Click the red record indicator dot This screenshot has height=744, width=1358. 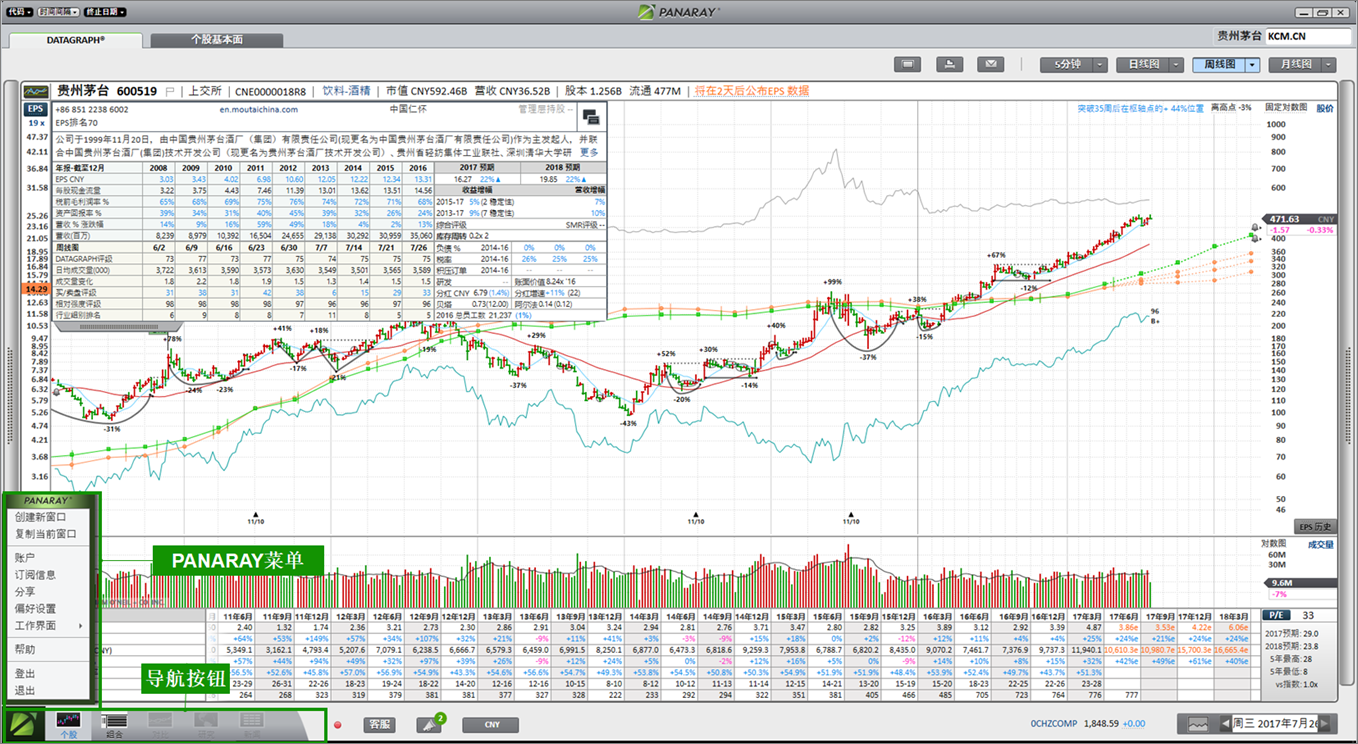pyautogui.click(x=339, y=724)
